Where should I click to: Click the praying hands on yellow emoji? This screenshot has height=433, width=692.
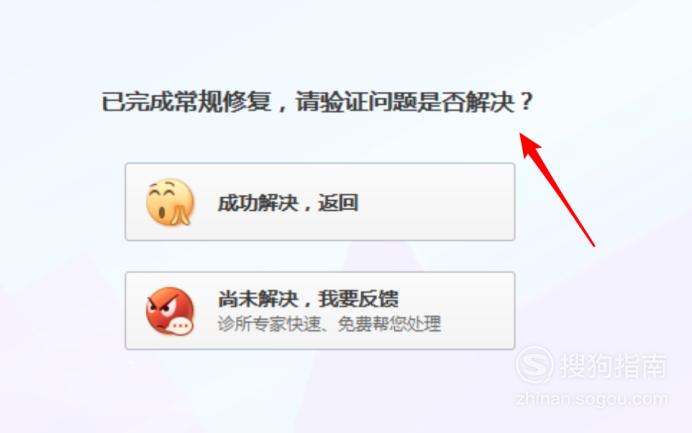[182, 214]
